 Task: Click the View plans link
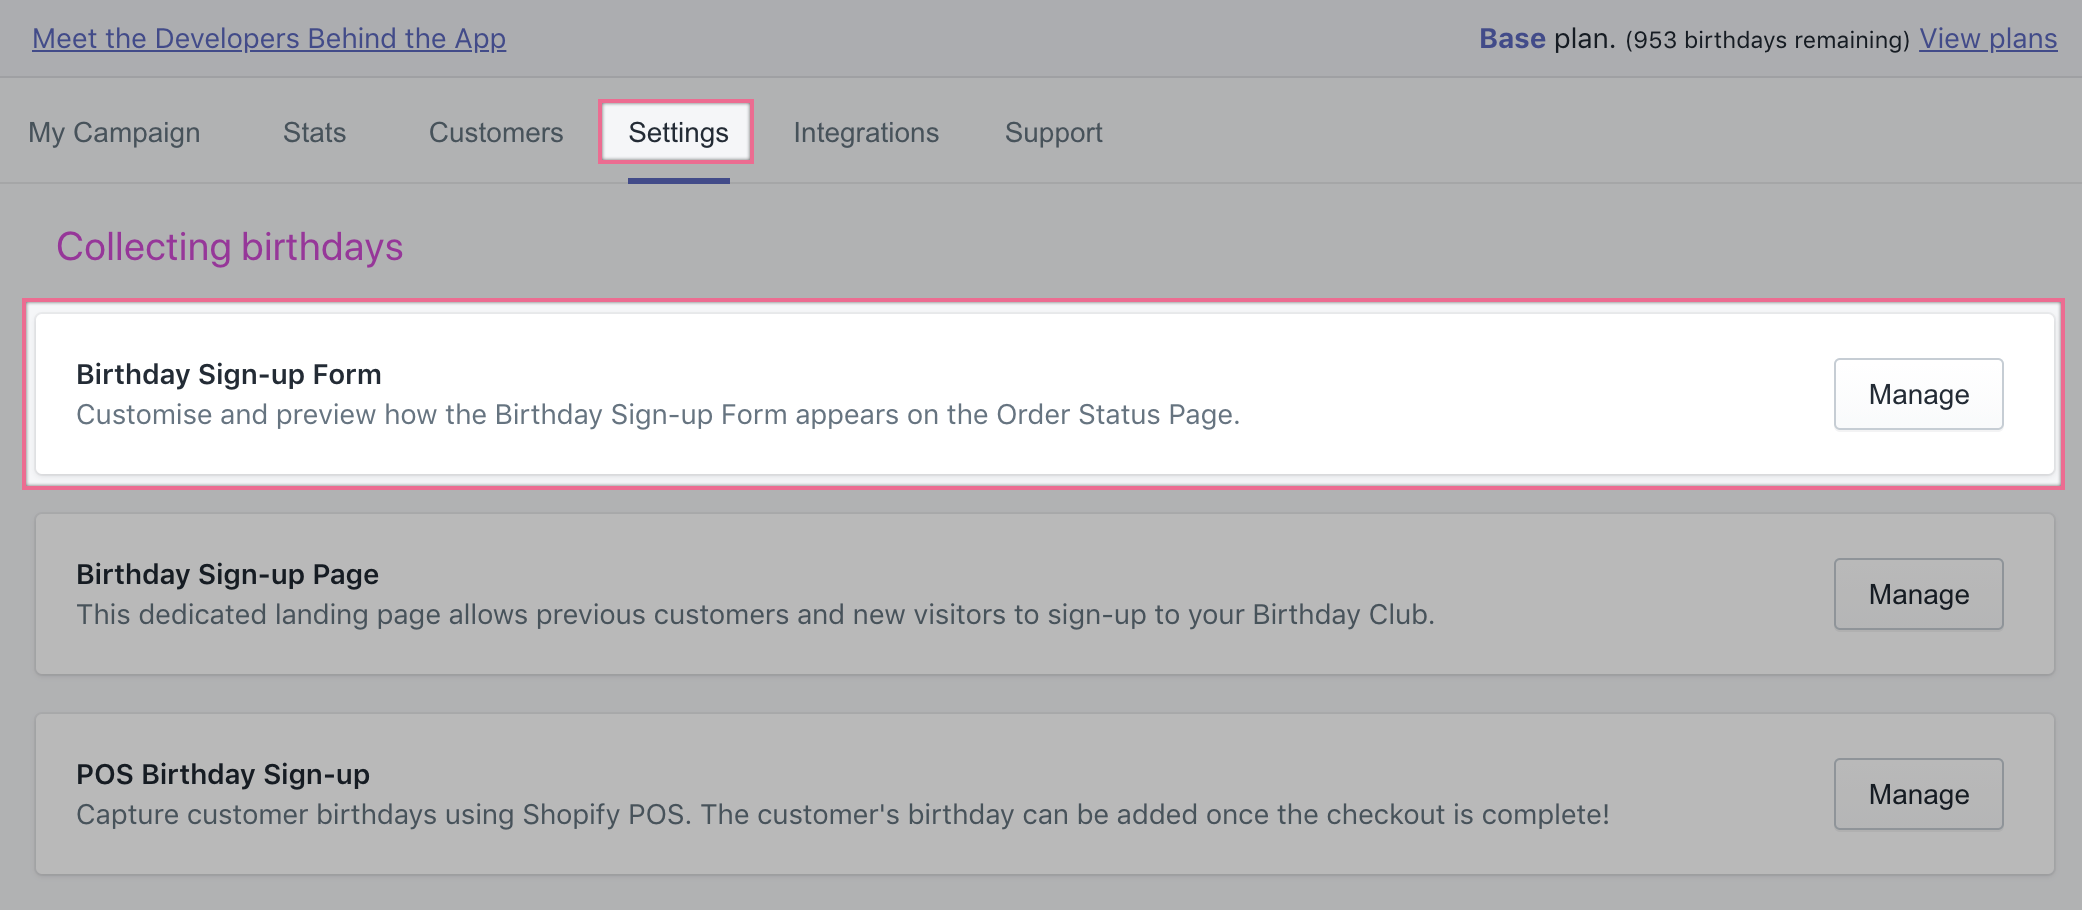(1988, 38)
